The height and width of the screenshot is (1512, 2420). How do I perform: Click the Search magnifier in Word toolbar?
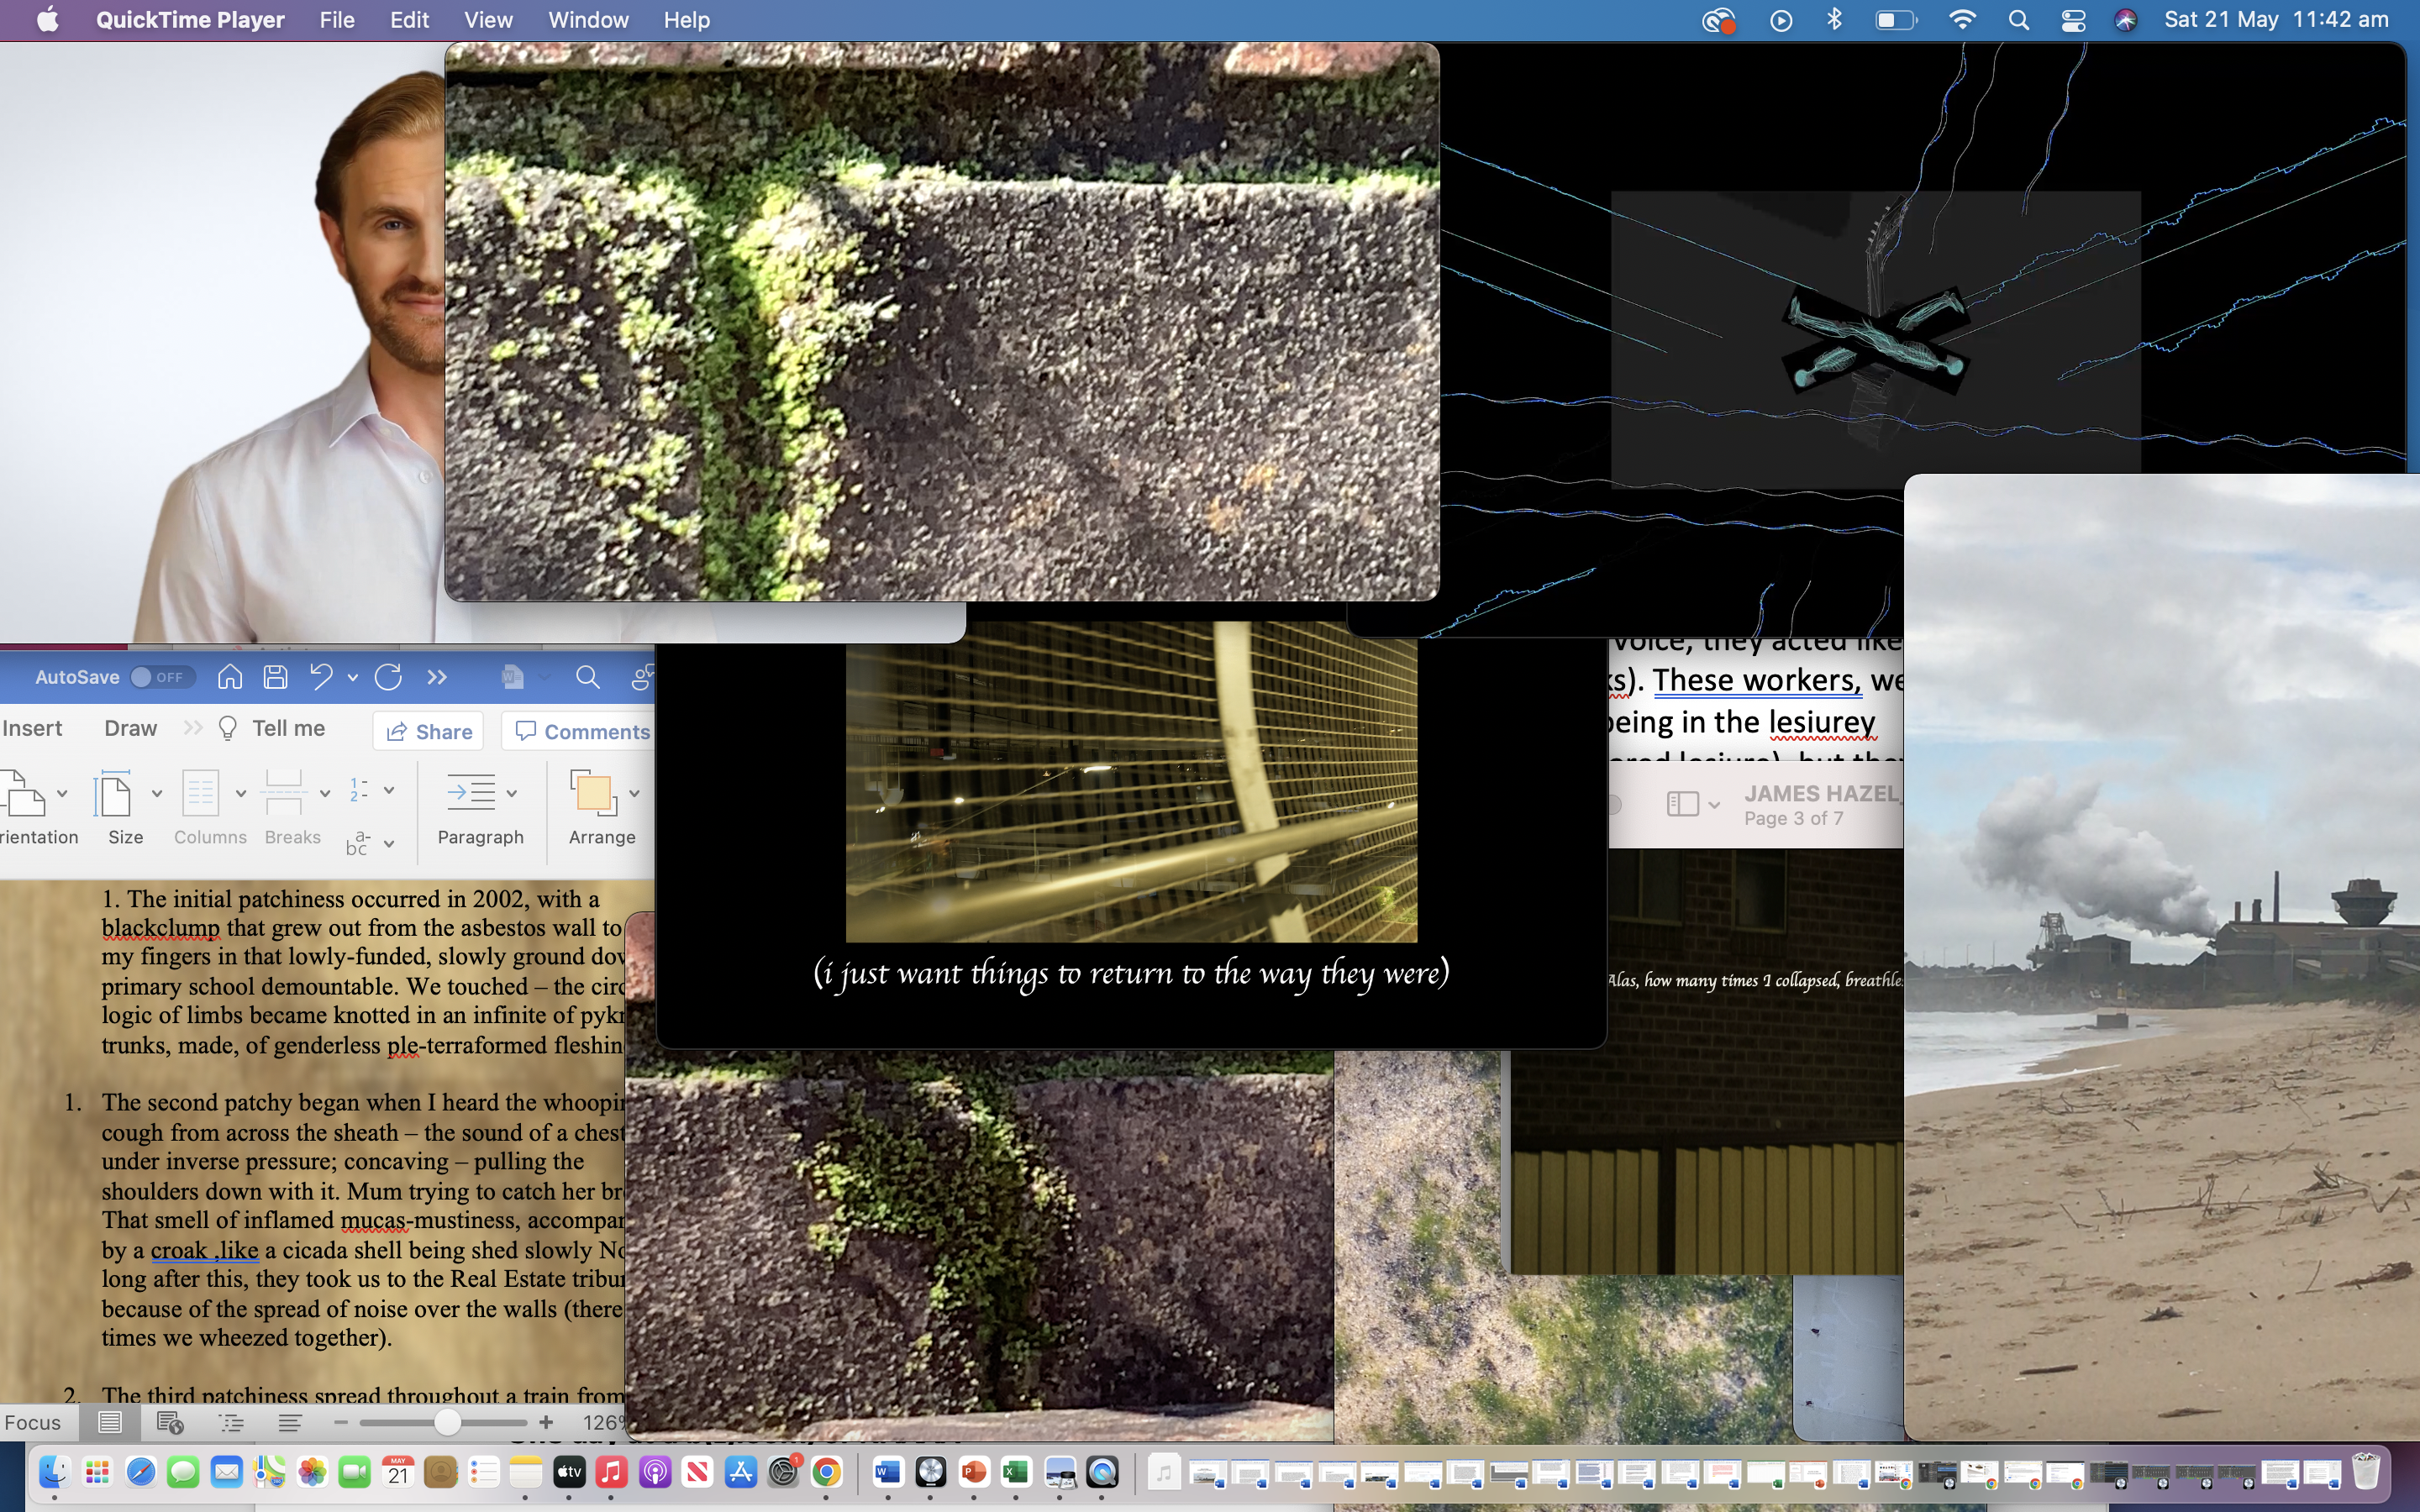pos(588,677)
